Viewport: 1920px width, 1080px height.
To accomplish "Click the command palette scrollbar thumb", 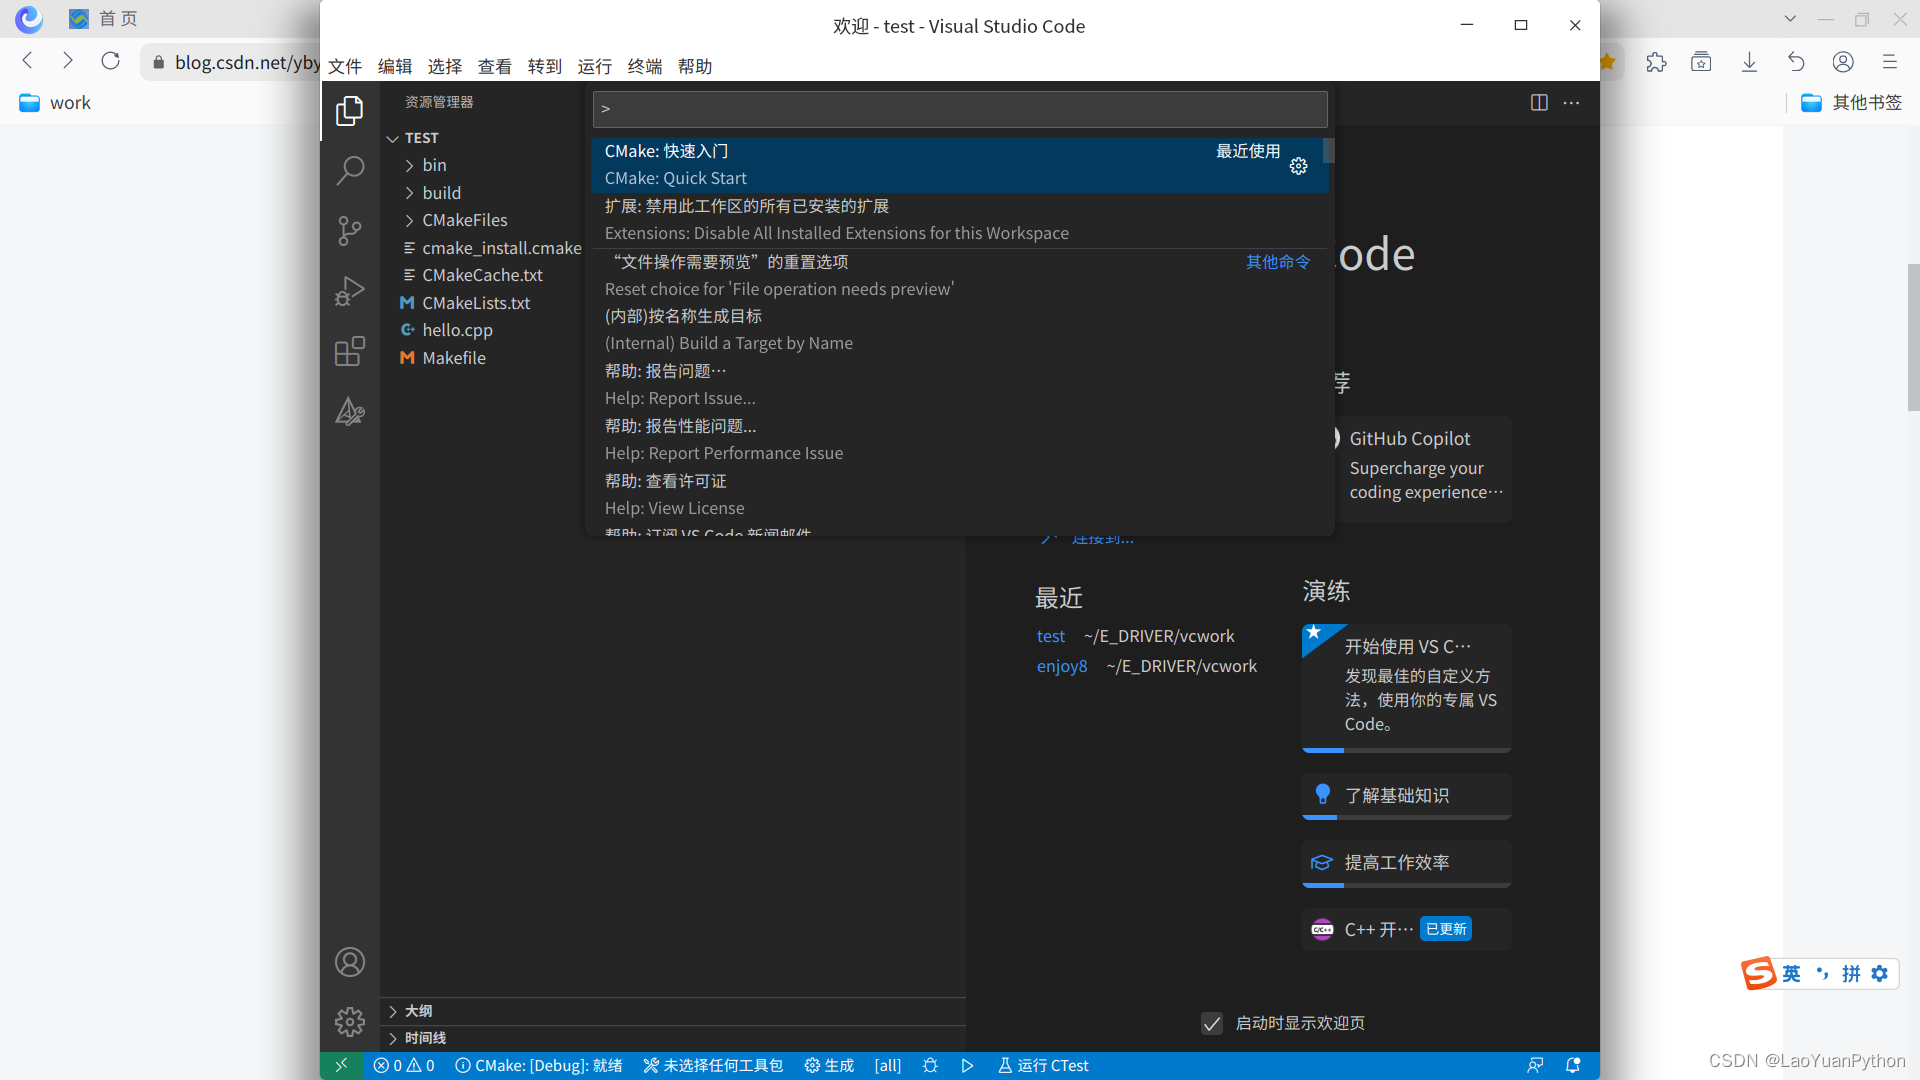I will tap(1328, 151).
